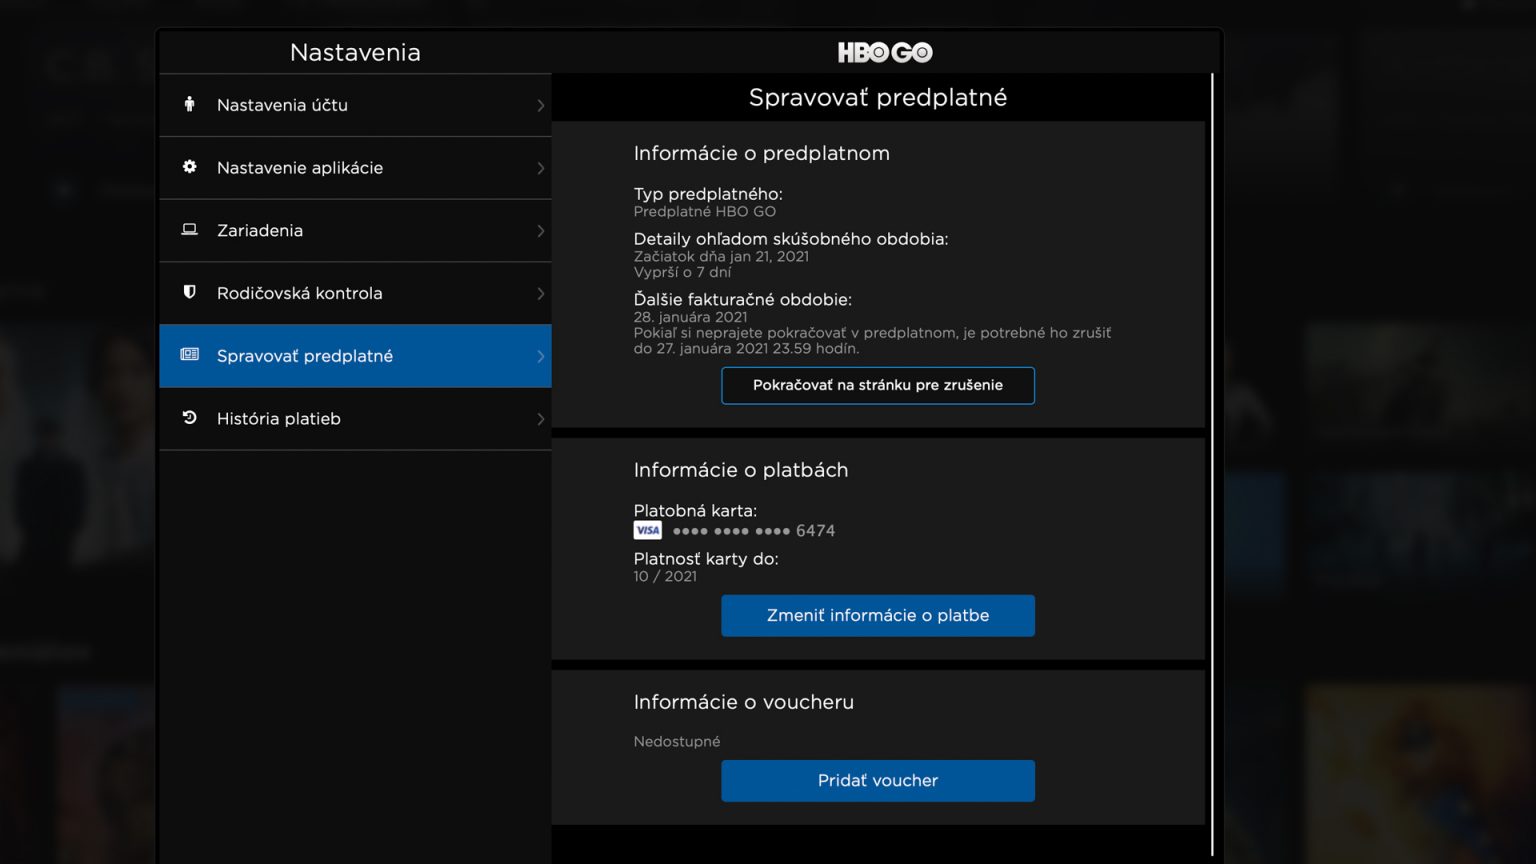Expand chevron on Spravovať predplatné row
This screenshot has height=864, width=1536.
(540, 356)
